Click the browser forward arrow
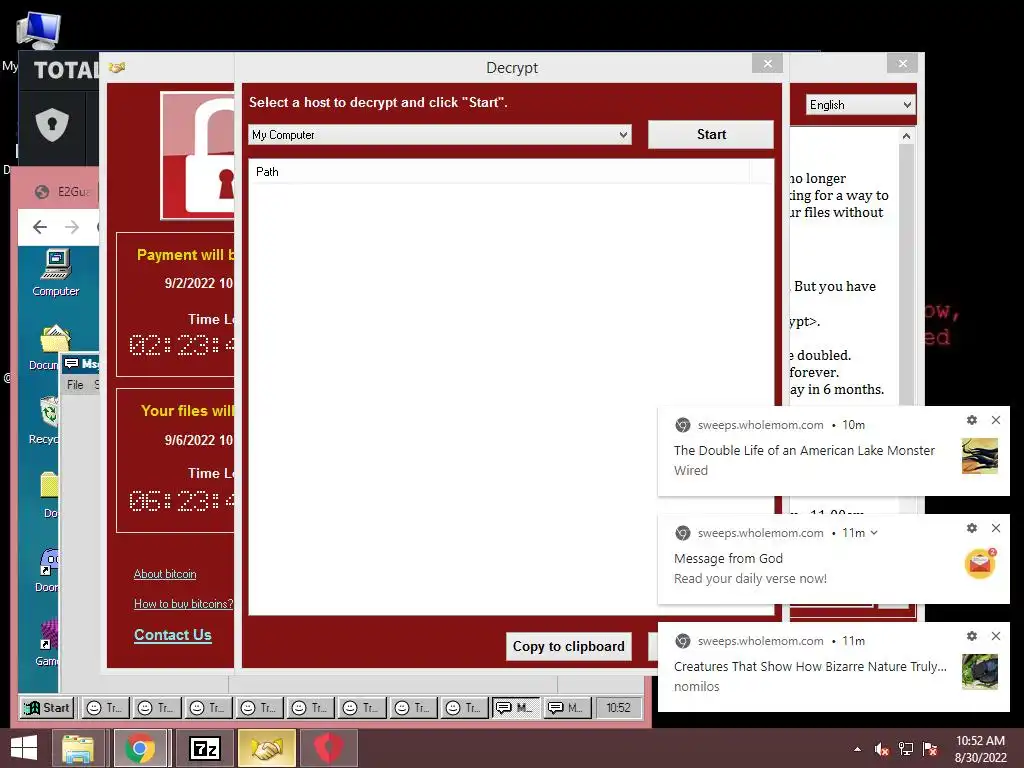Screen dimensions: 1024x768 (72, 227)
